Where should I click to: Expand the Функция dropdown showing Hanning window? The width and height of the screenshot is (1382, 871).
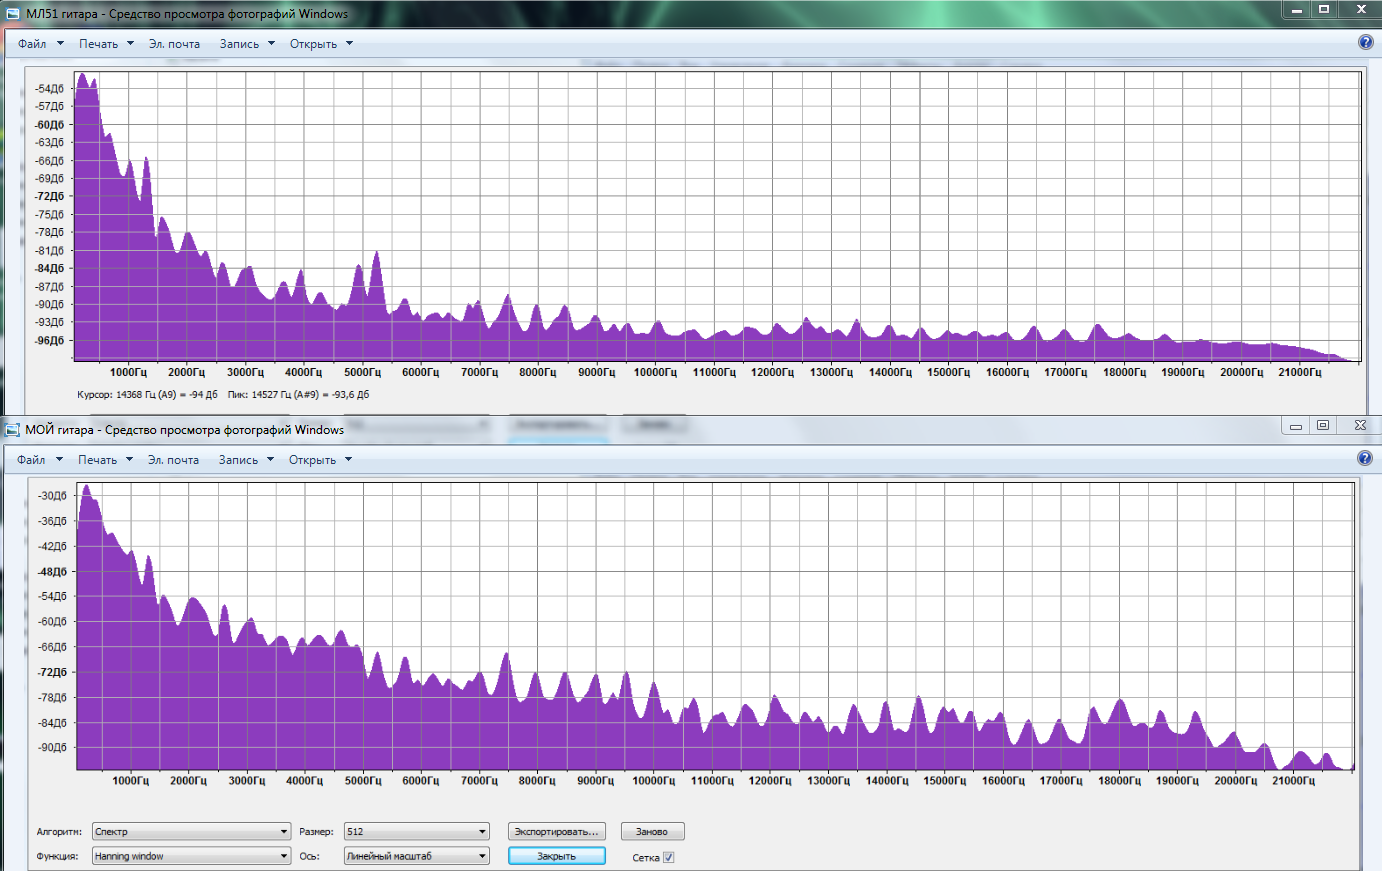pyautogui.click(x=191, y=856)
